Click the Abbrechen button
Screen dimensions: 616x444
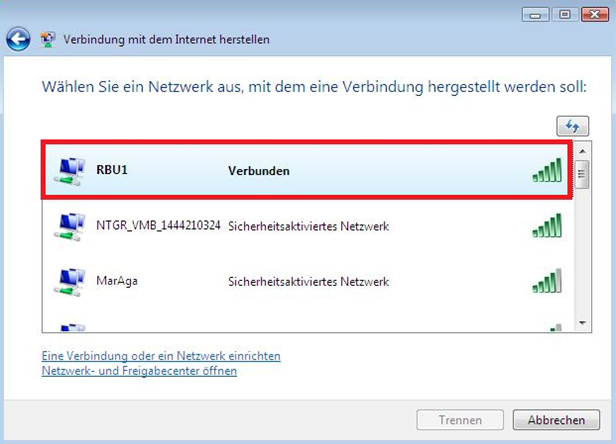click(556, 420)
